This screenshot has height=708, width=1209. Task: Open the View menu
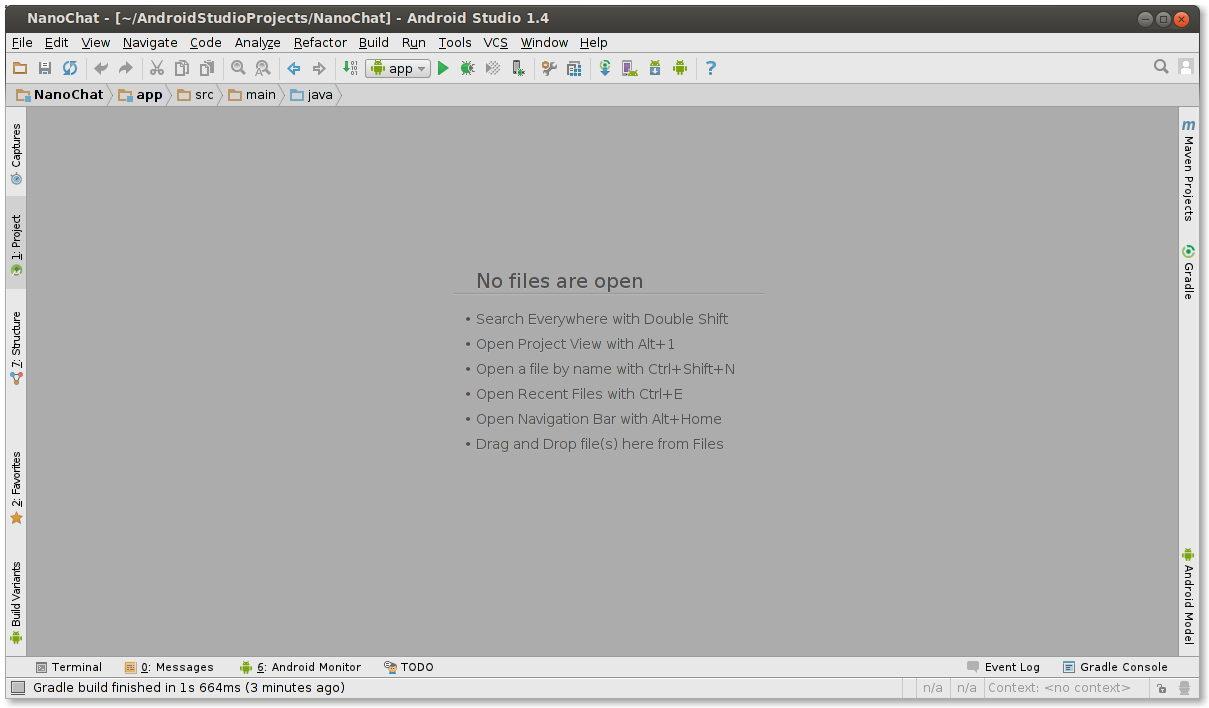[x=96, y=43]
